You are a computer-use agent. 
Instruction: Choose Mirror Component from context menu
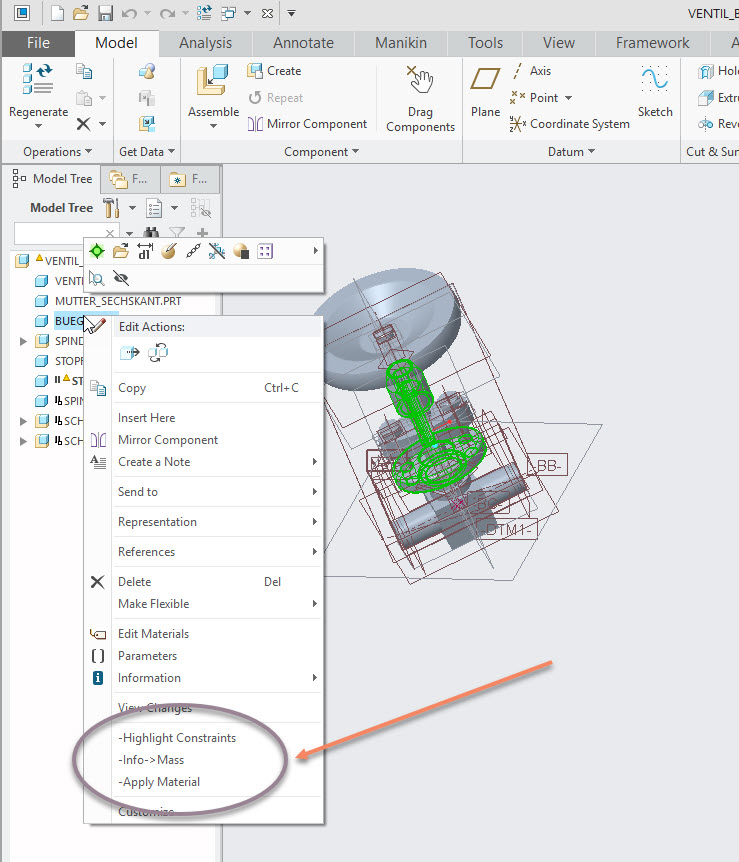(167, 440)
